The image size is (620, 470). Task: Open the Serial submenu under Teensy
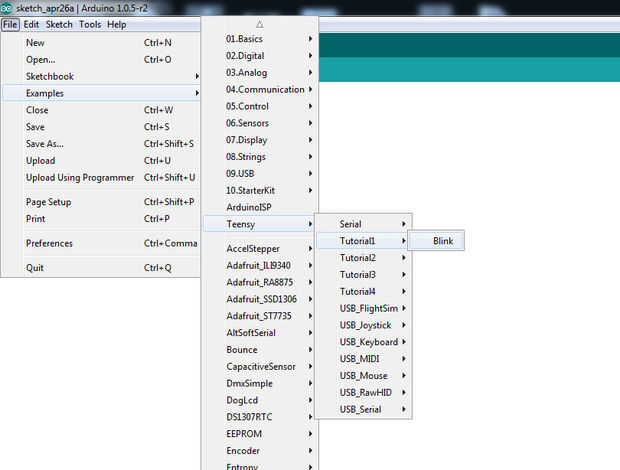[363, 224]
